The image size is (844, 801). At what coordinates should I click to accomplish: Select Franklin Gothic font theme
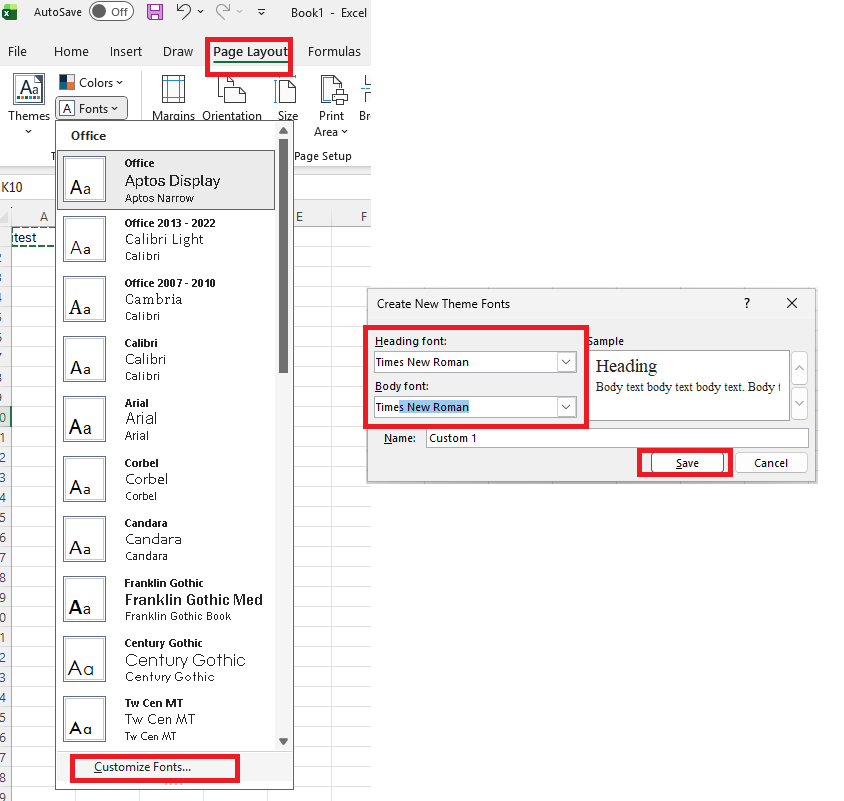click(166, 599)
